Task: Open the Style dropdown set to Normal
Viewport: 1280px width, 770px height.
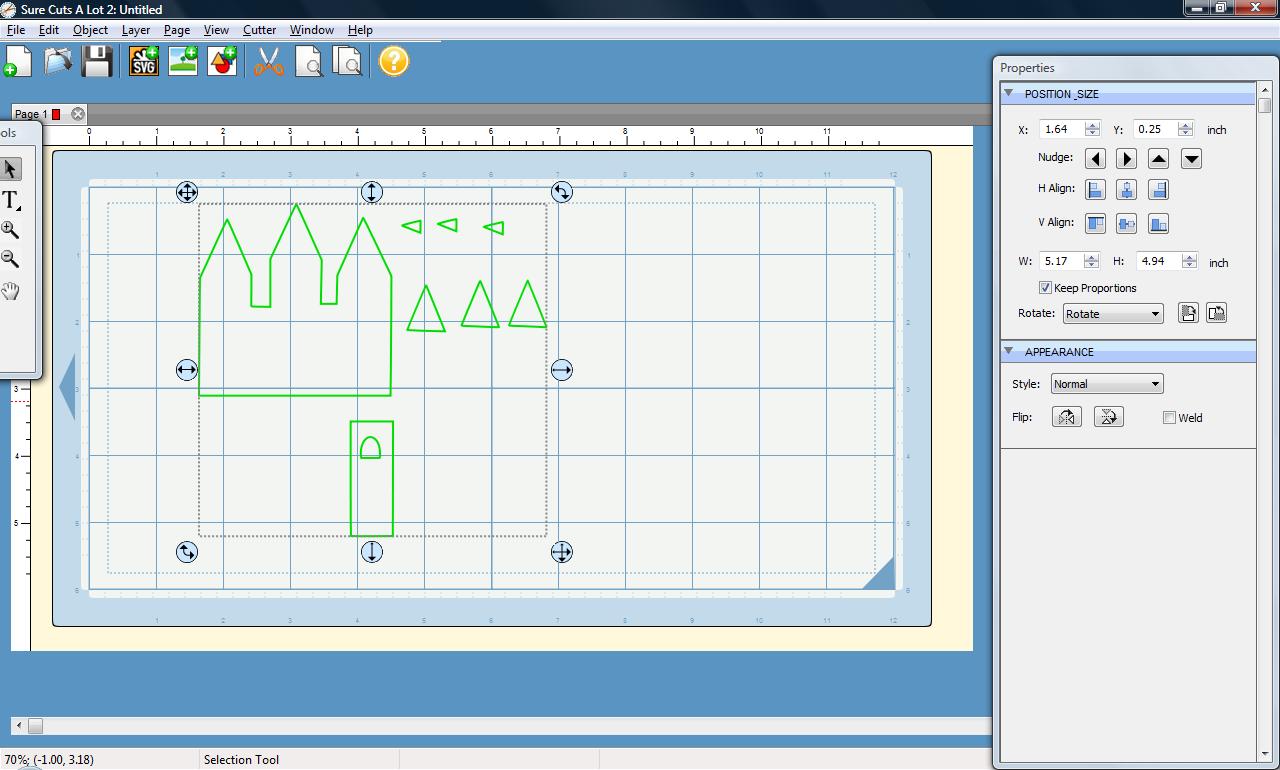Action: coord(1106,384)
